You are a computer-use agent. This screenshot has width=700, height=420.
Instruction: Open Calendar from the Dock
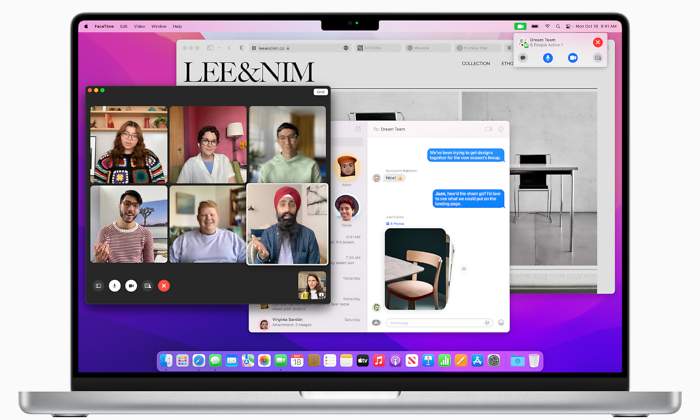297,361
